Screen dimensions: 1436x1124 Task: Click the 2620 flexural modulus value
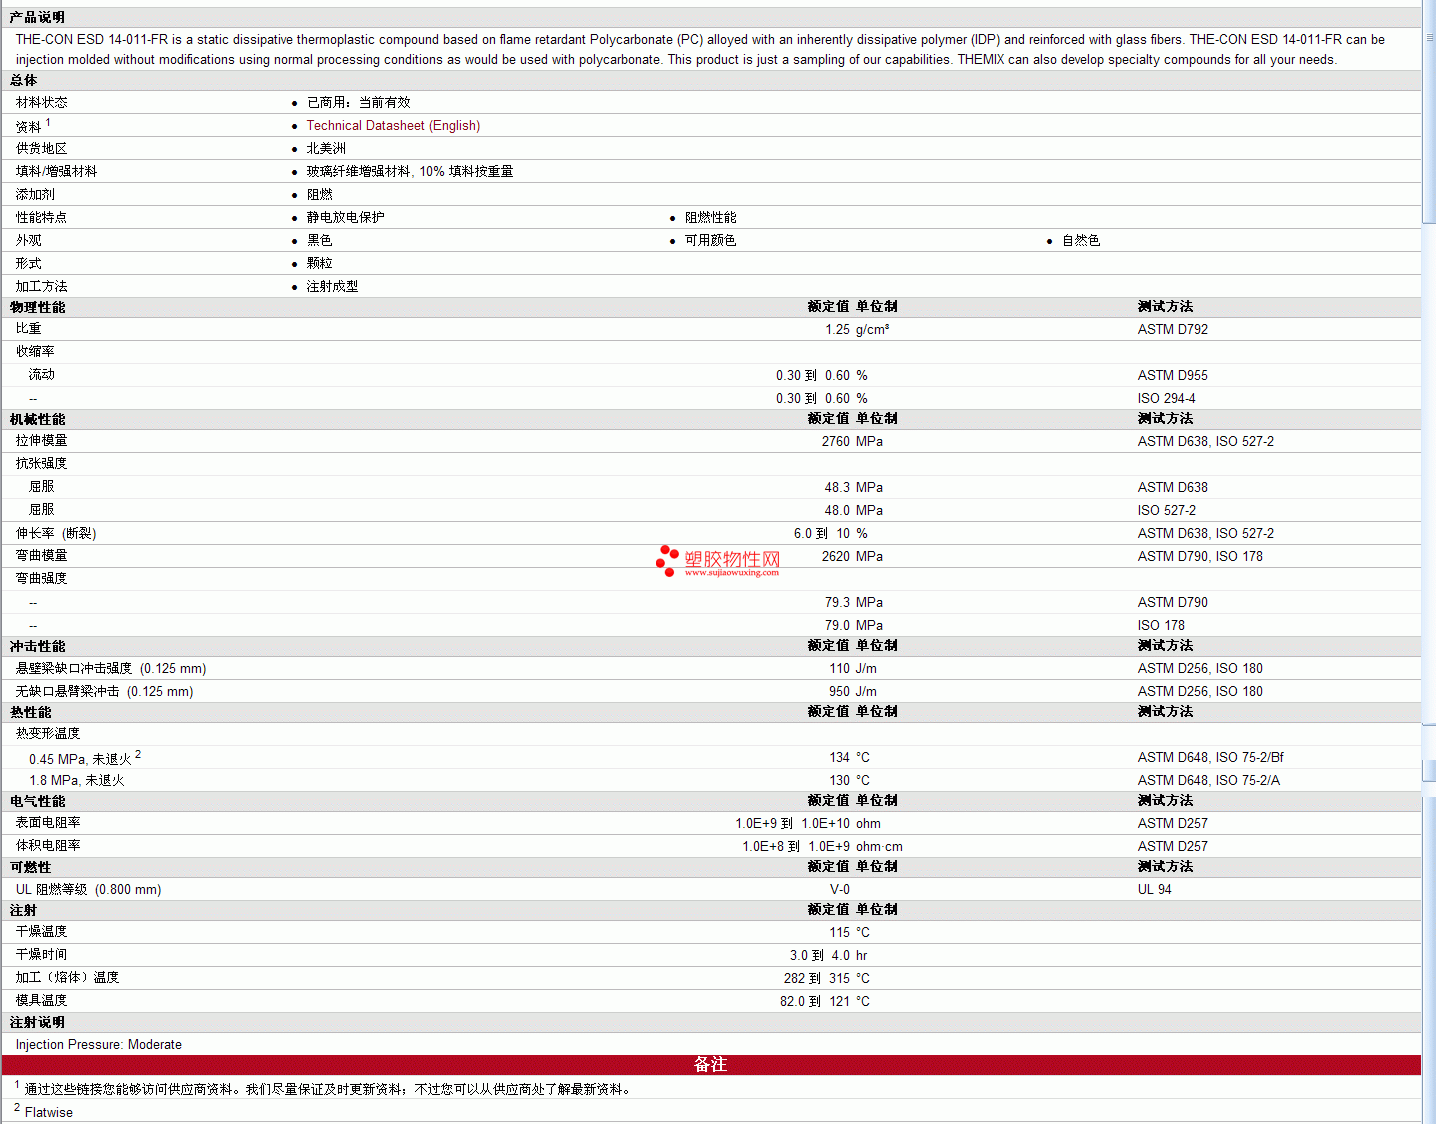[x=835, y=556]
